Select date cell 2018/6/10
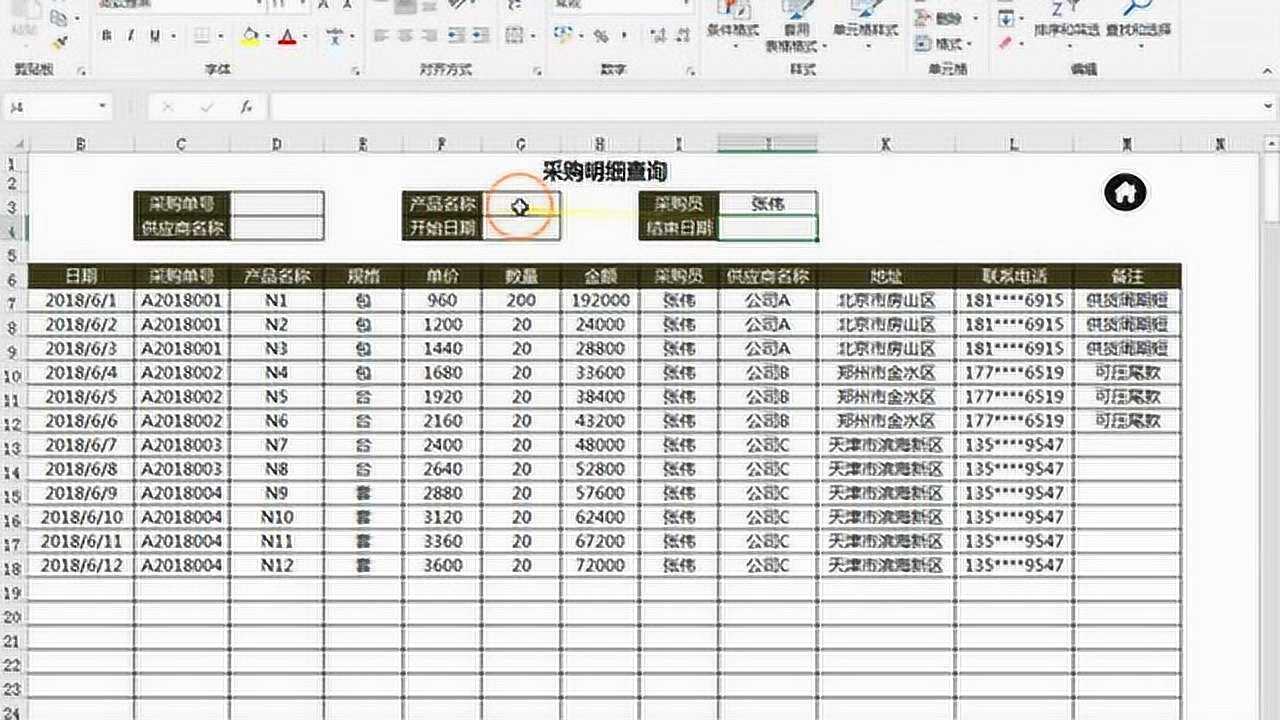Image resolution: width=1280 pixels, height=720 pixels. click(x=81, y=517)
